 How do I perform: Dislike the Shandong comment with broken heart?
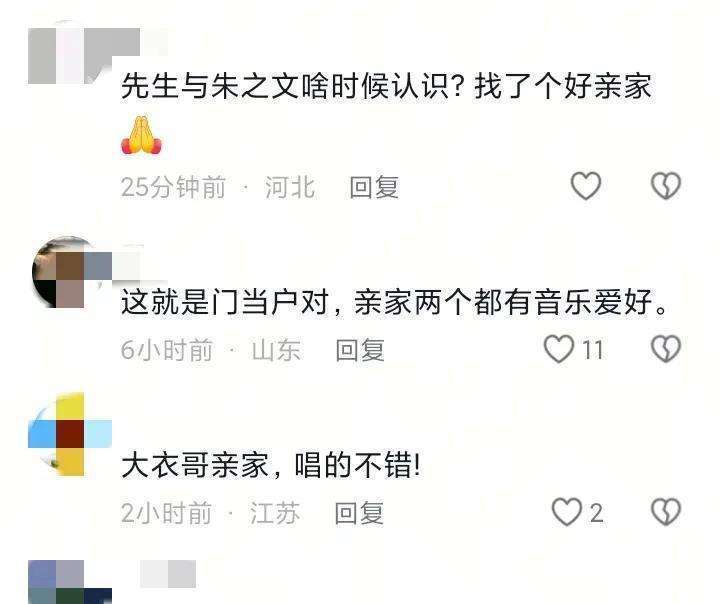666,349
